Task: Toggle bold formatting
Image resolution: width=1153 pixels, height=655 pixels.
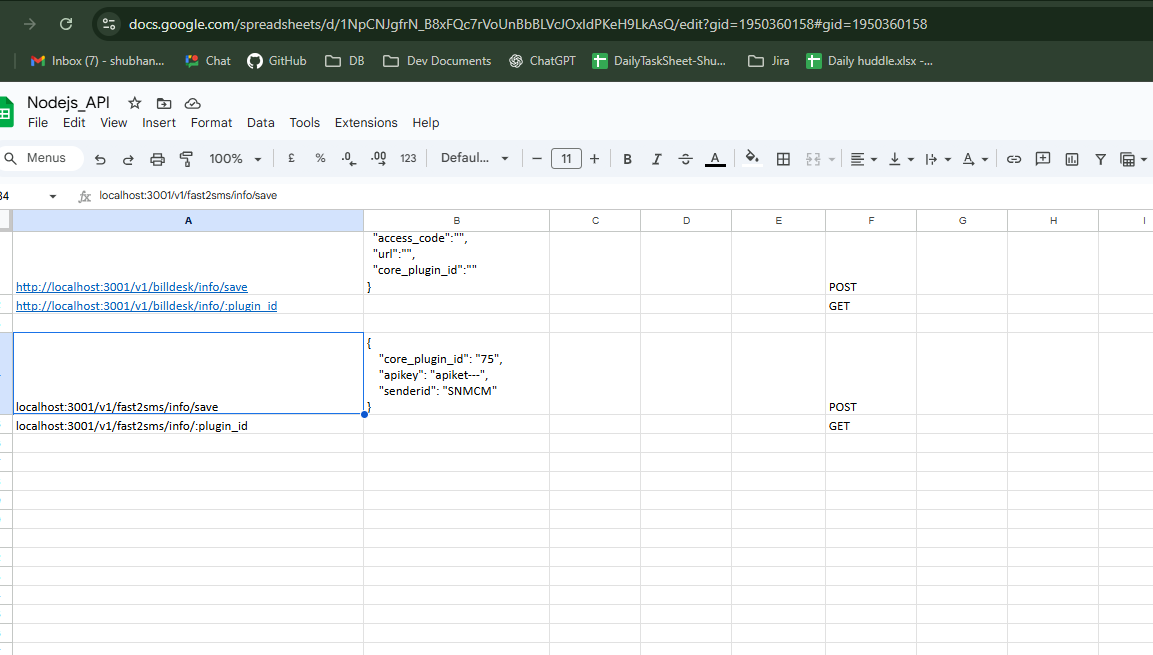Action: (x=627, y=159)
